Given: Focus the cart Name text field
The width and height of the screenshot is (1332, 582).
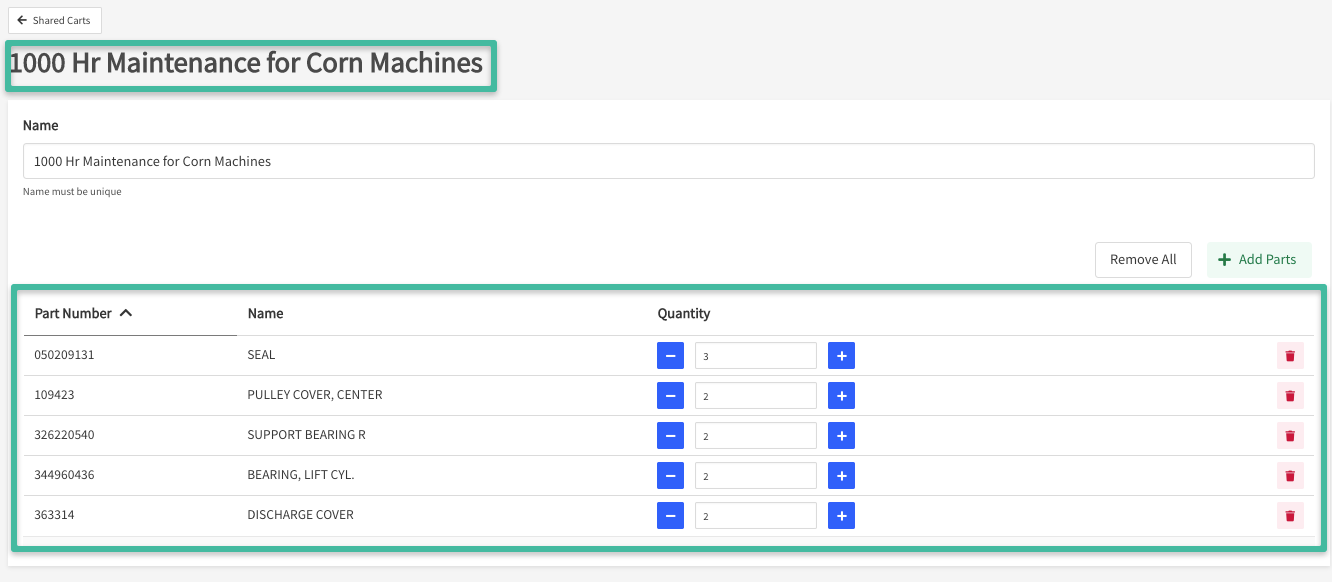Looking at the screenshot, I should (668, 161).
